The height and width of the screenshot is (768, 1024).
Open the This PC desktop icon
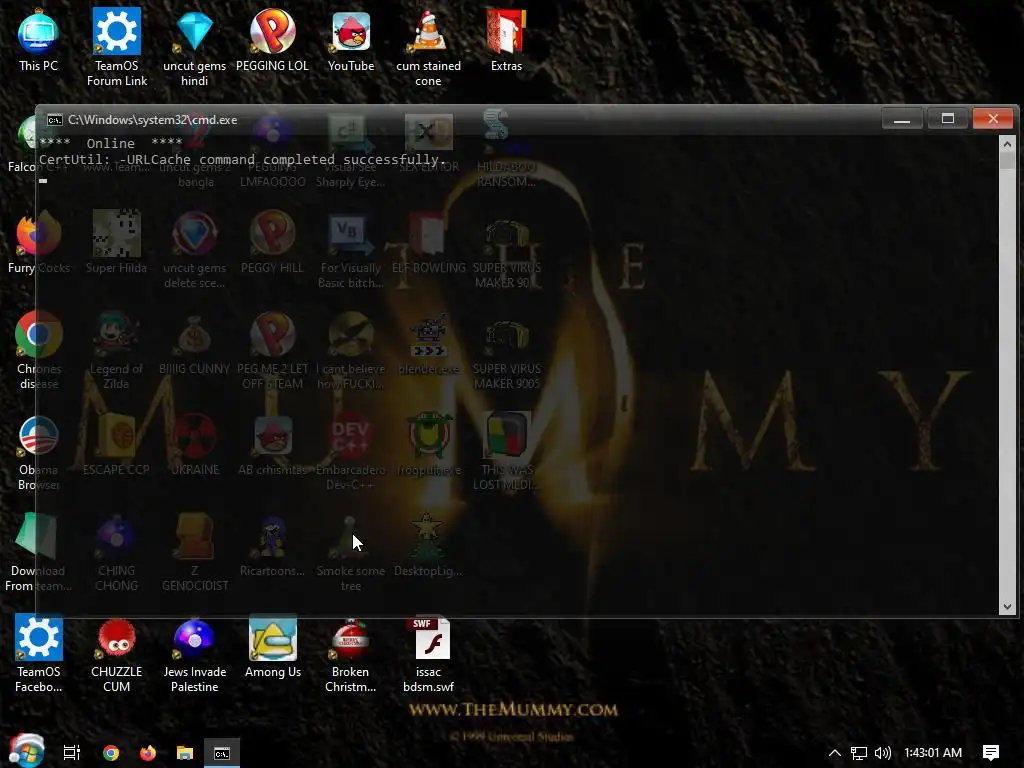point(38,40)
